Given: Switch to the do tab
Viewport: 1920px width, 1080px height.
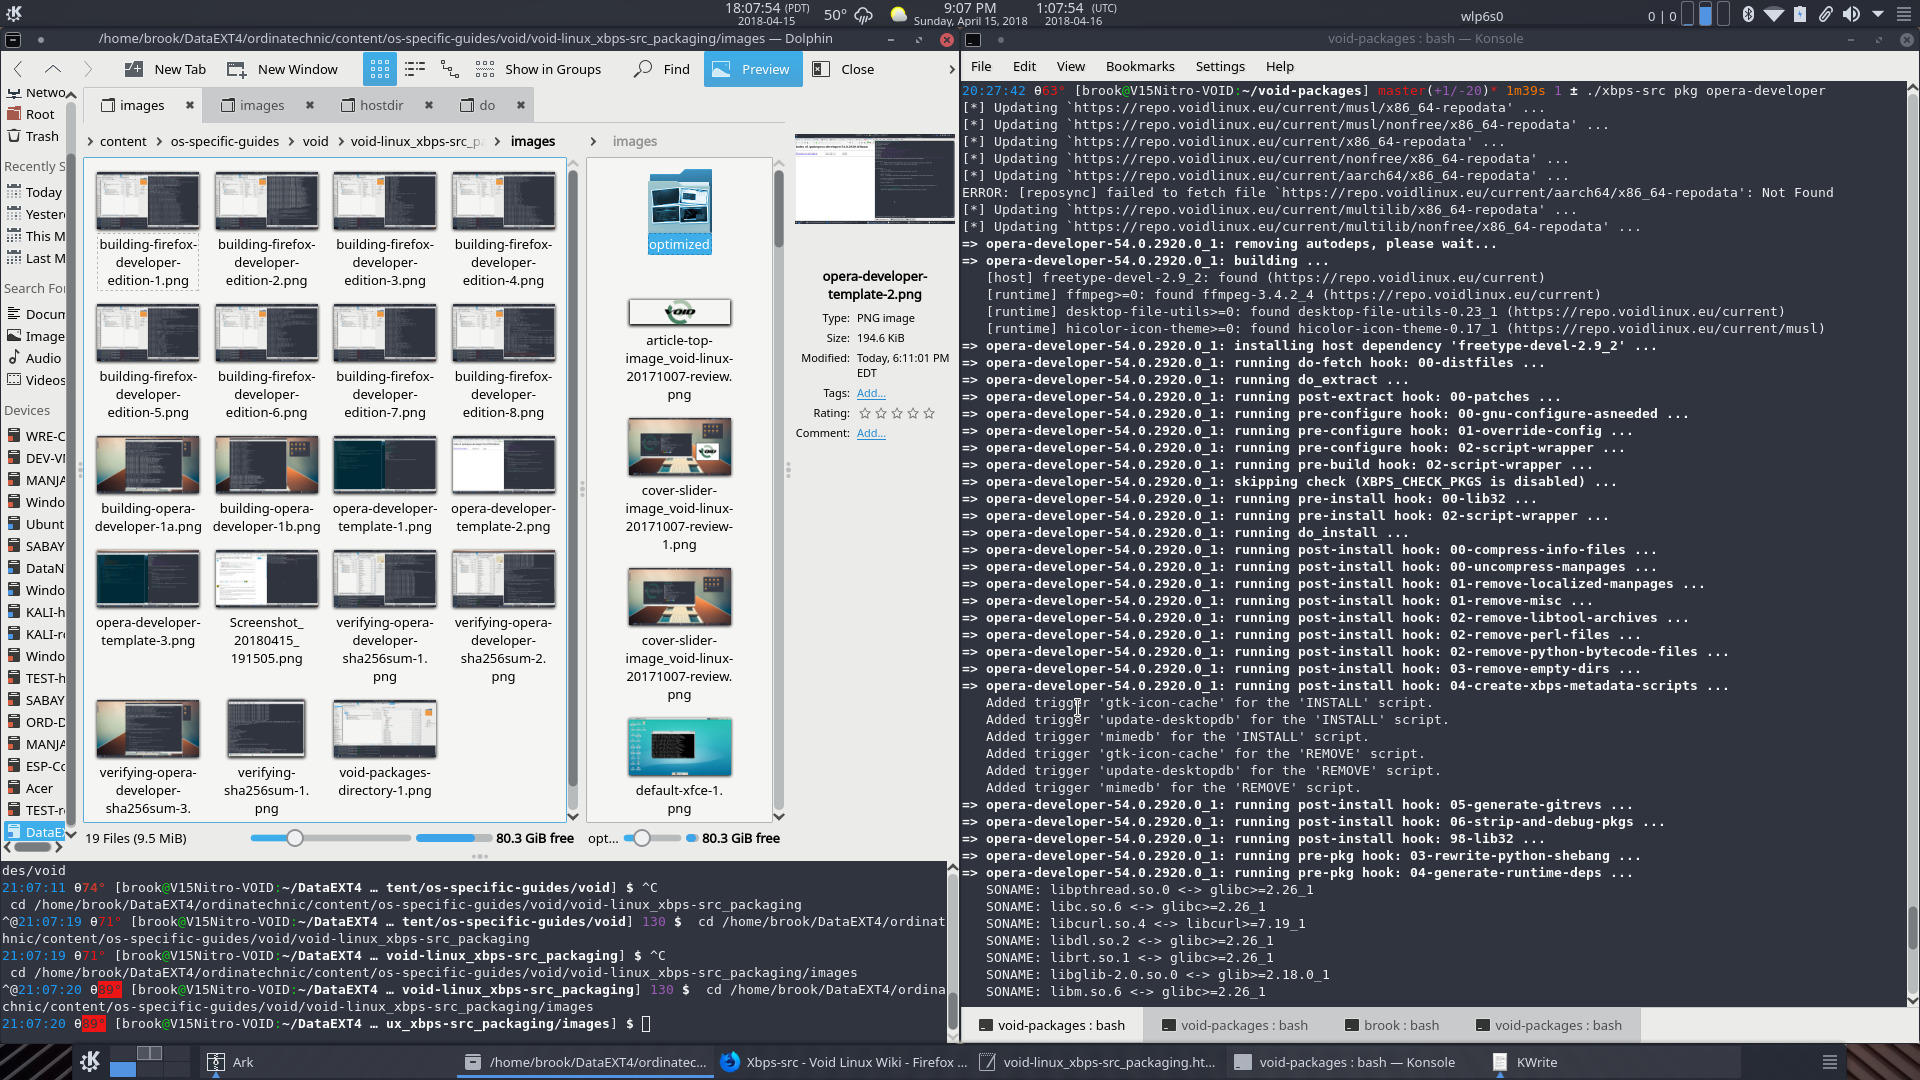Looking at the screenshot, I should (x=487, y=105).
